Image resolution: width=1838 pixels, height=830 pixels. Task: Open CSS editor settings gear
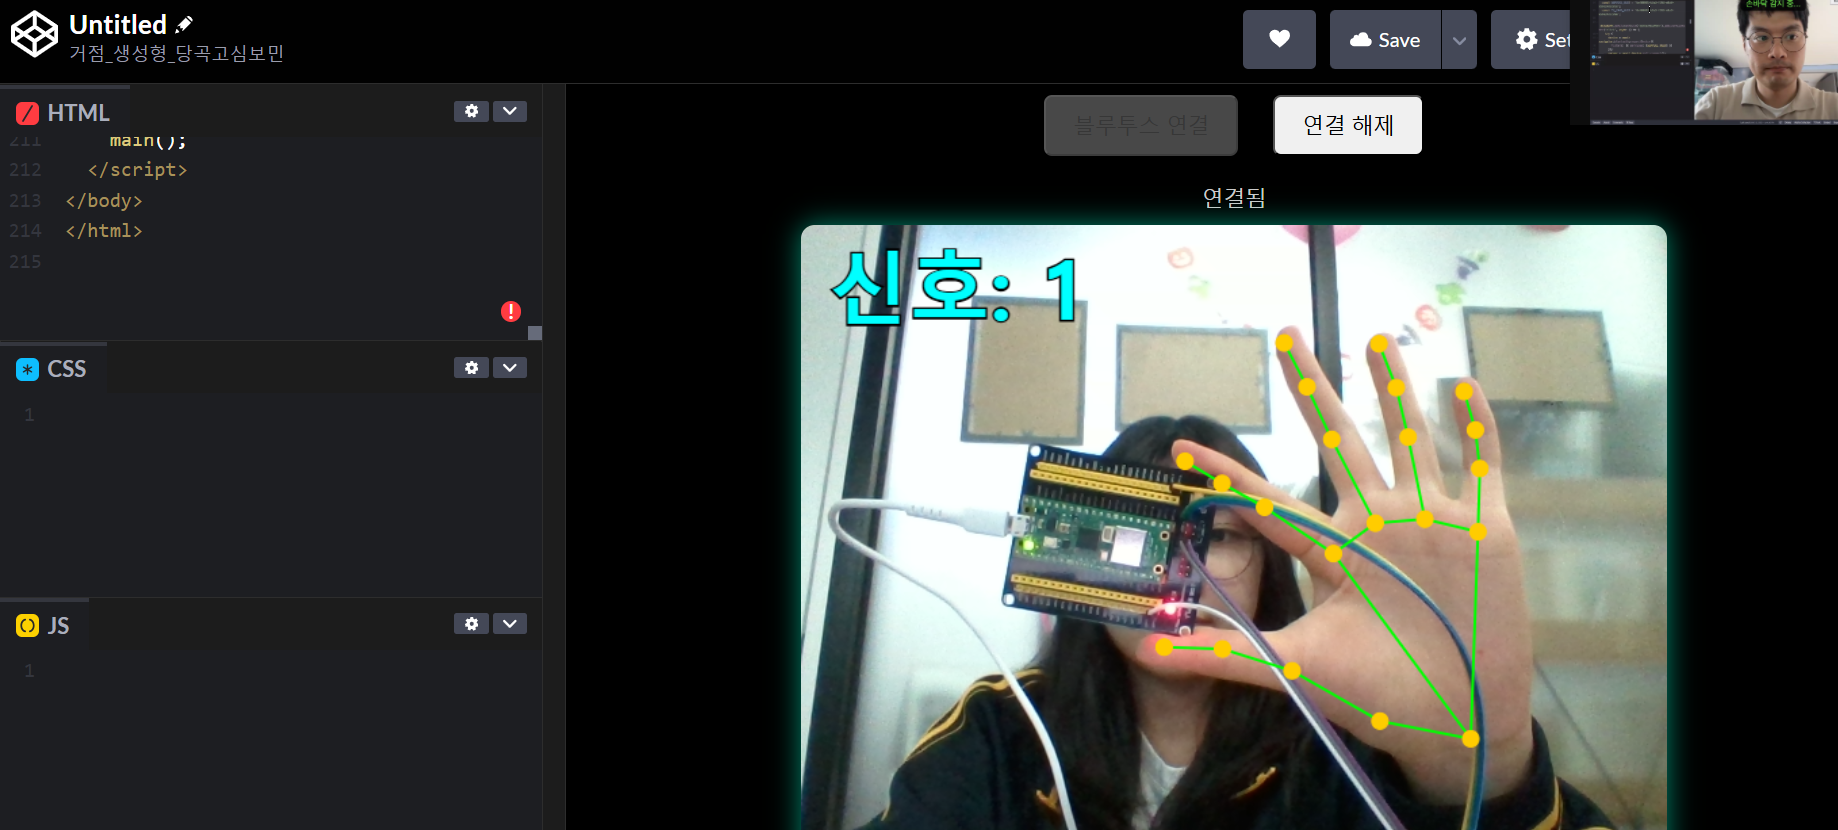coord(471,368)
